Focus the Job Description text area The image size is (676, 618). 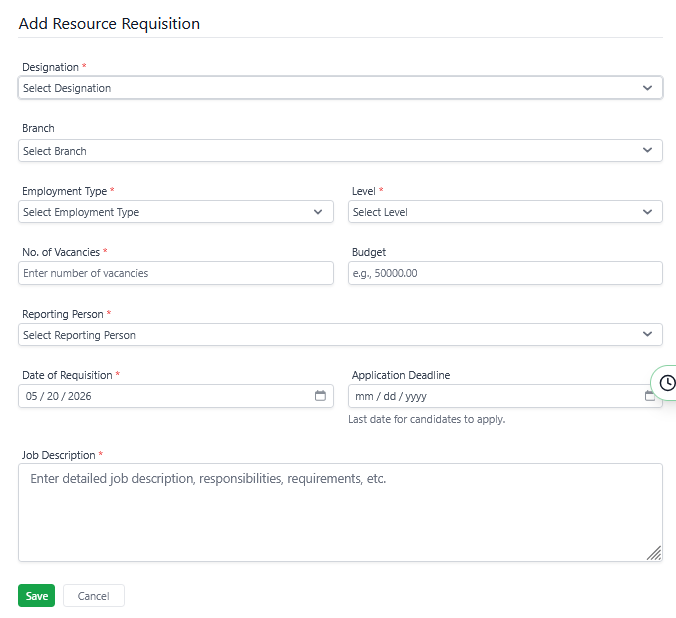point(340,512)
